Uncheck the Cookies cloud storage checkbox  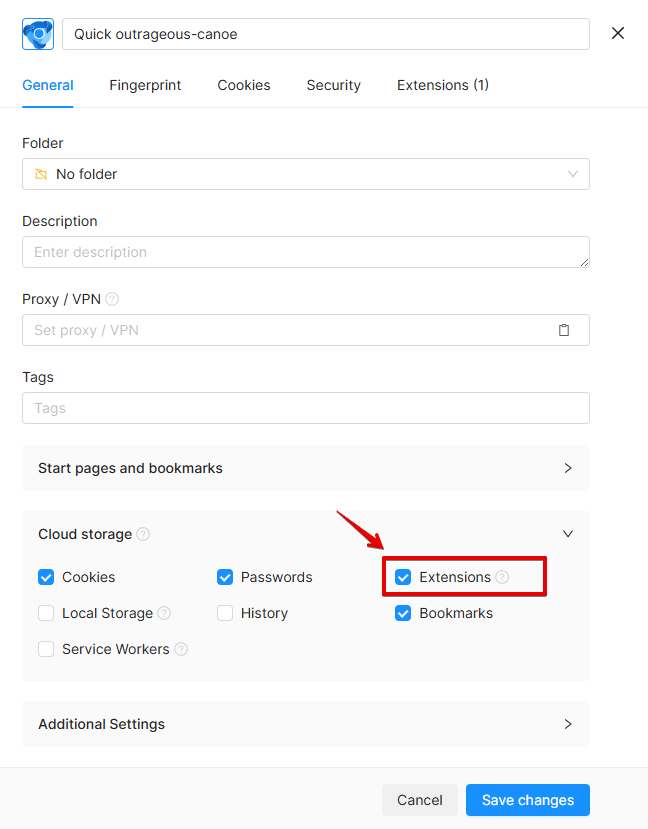click(x=46, y=577)
